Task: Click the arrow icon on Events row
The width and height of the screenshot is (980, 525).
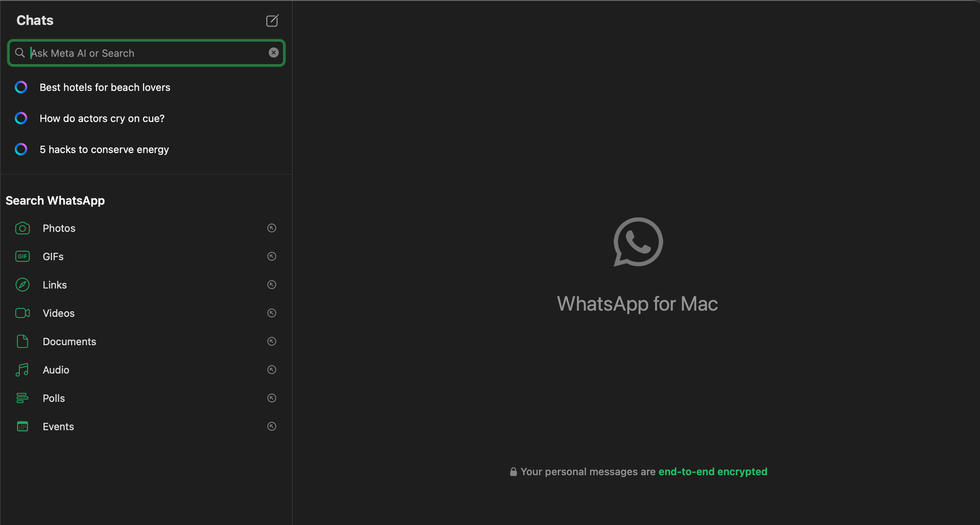Action: point(271,427)
